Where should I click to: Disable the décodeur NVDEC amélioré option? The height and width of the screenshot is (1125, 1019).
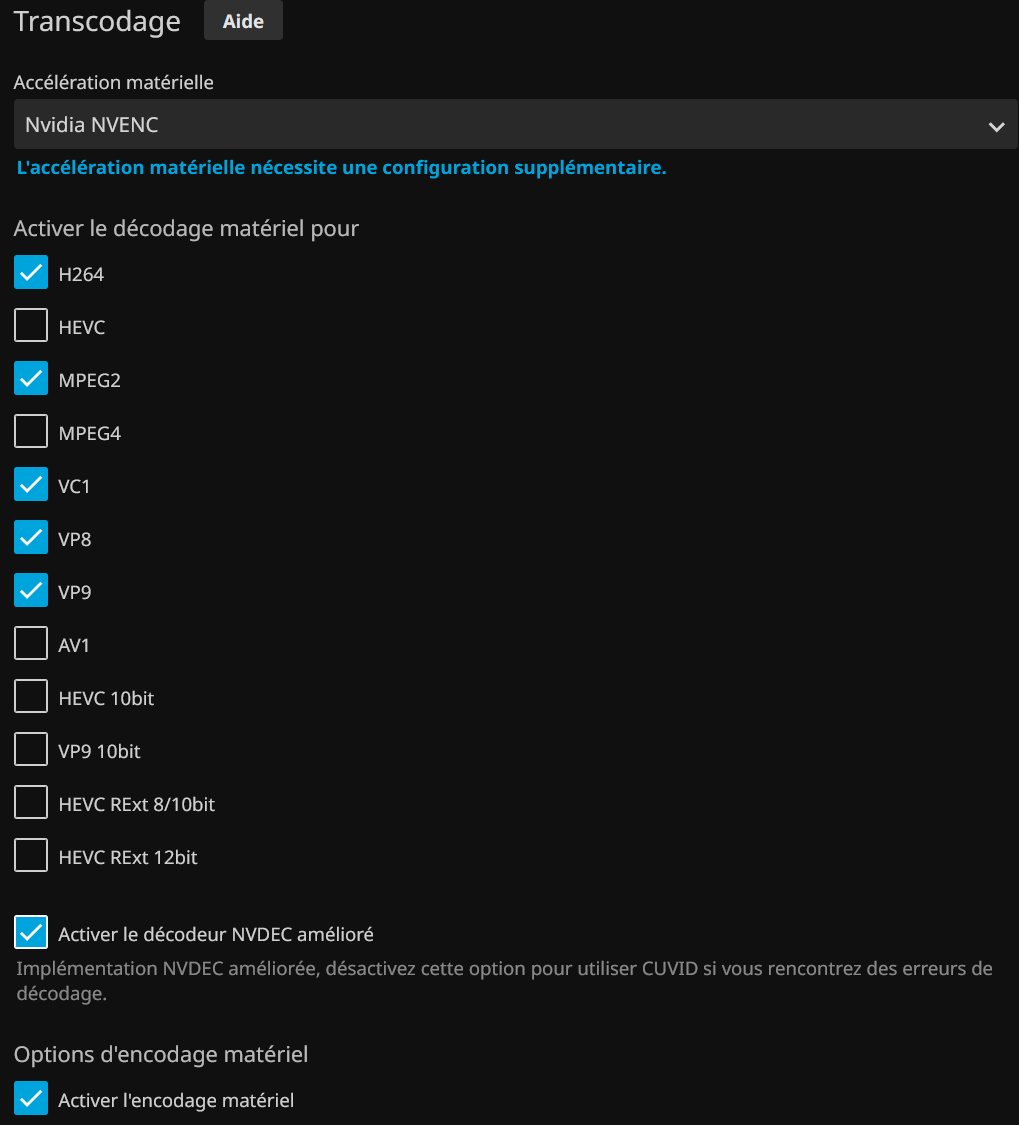(31, 933)
